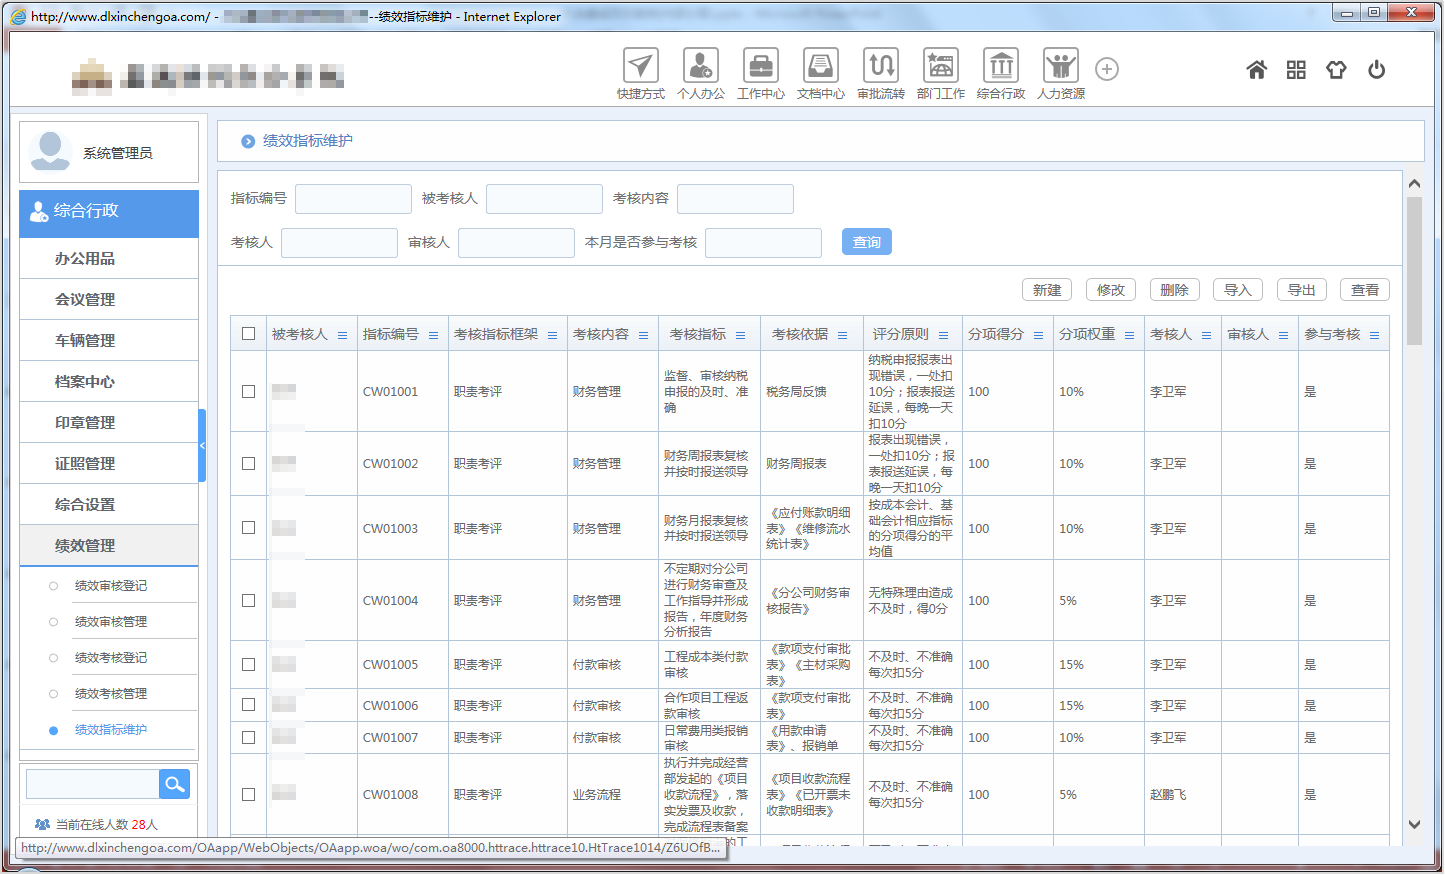Select 绩效考核管理 in the sidebar
The width and height of the screenshot is (1445, 875).
pos(111,694)
